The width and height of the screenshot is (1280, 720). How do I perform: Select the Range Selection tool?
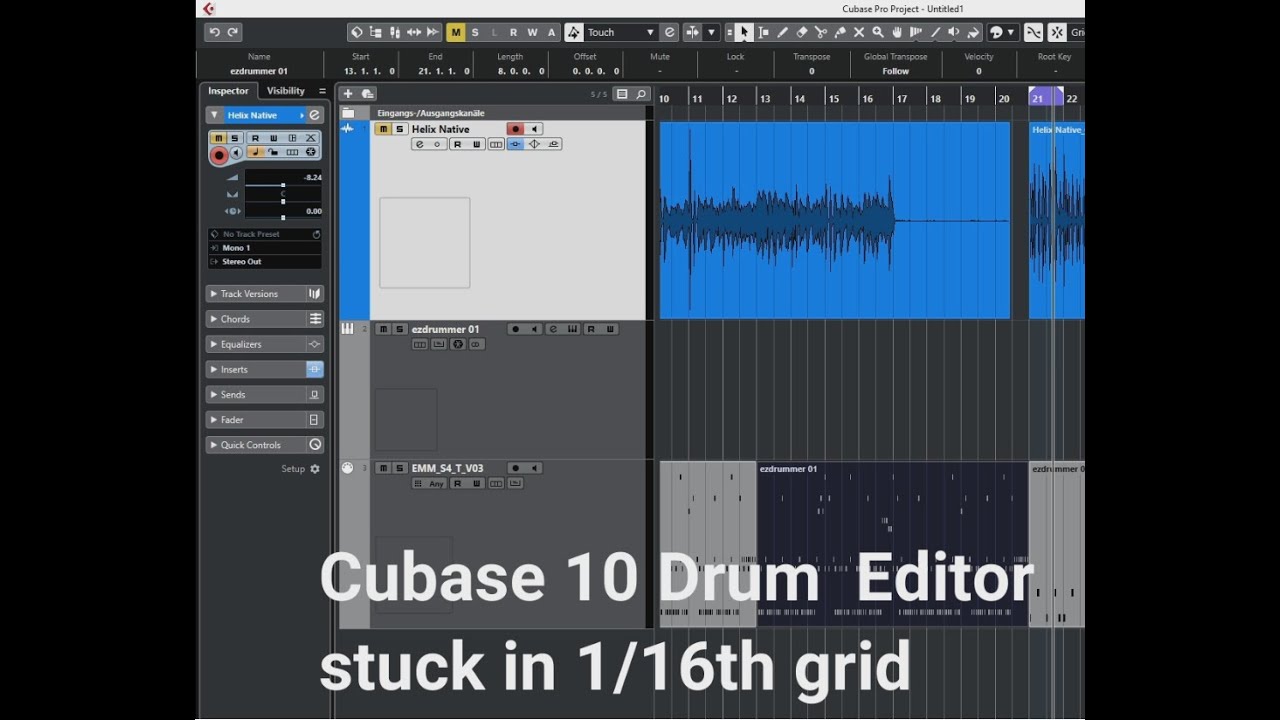763,32
